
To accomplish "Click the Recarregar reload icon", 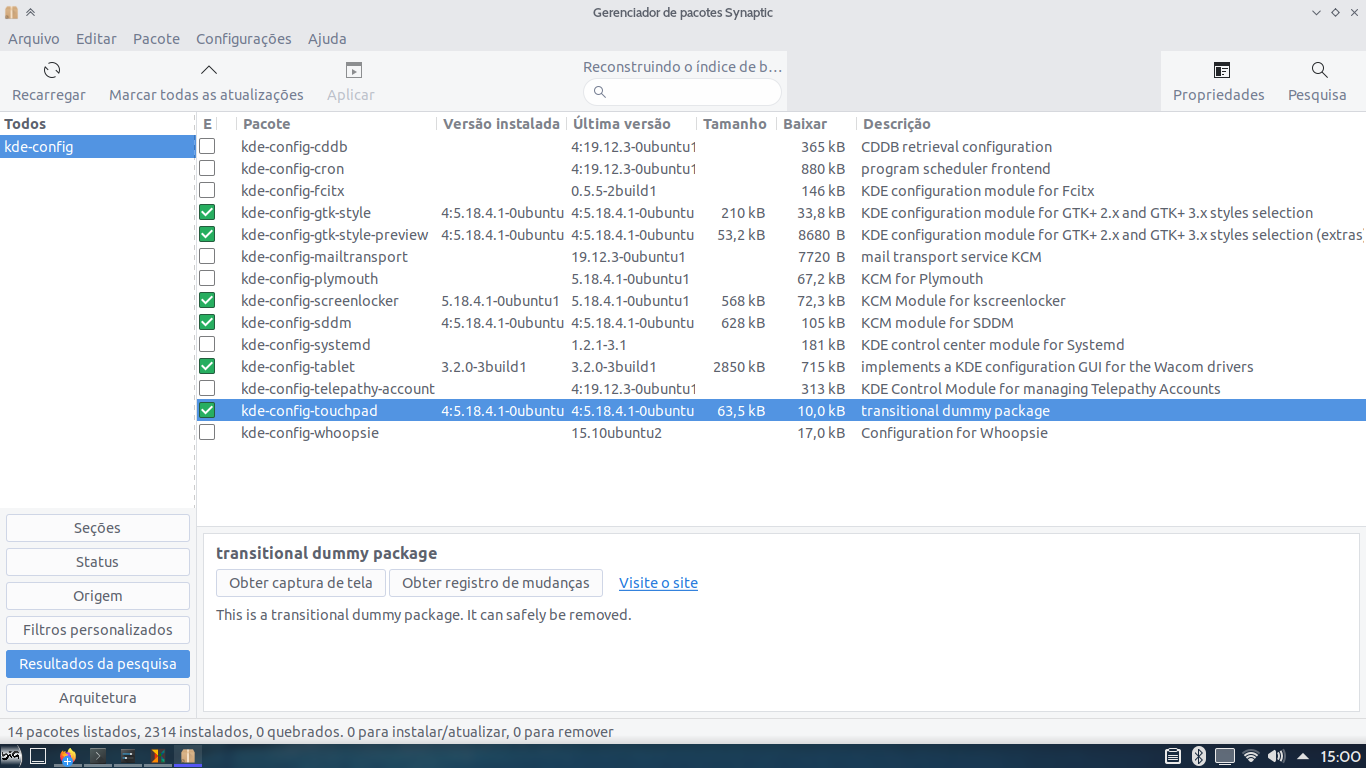I will [52, 70].
